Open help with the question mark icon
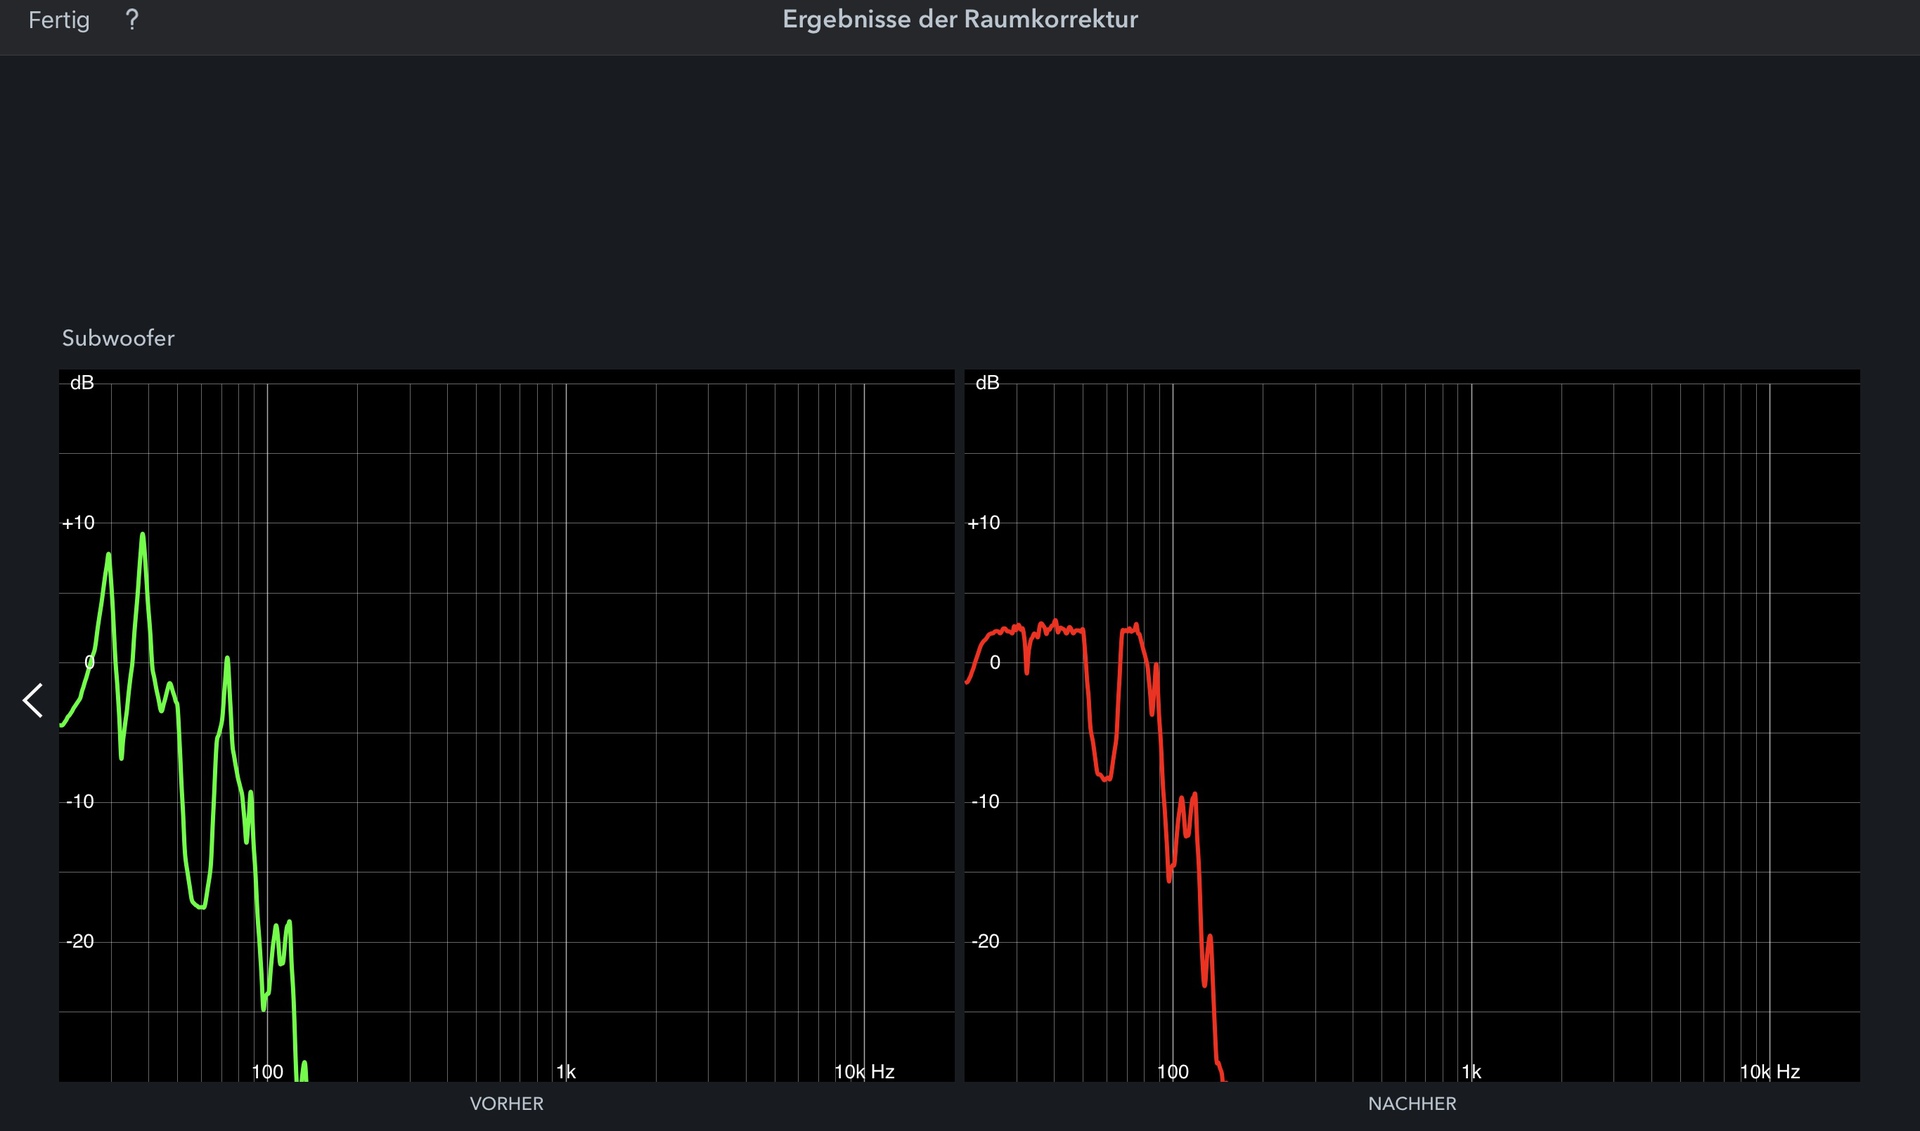1920x1131 pixels. 132,20
